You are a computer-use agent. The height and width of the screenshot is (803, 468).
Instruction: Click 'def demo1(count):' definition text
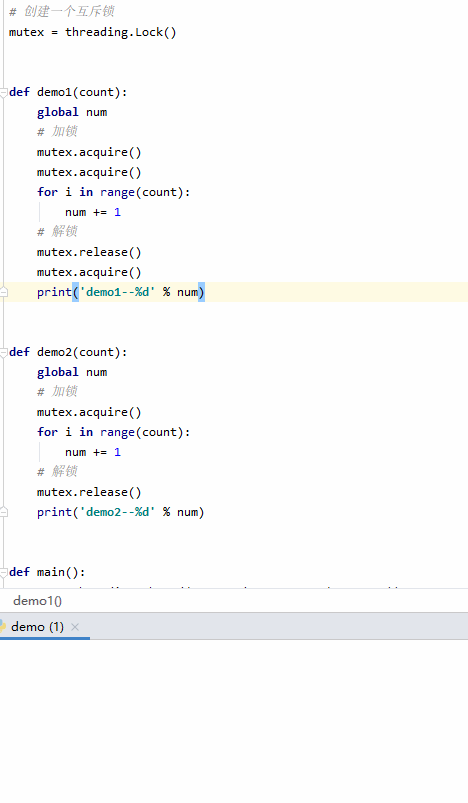[x=68, y=92]
